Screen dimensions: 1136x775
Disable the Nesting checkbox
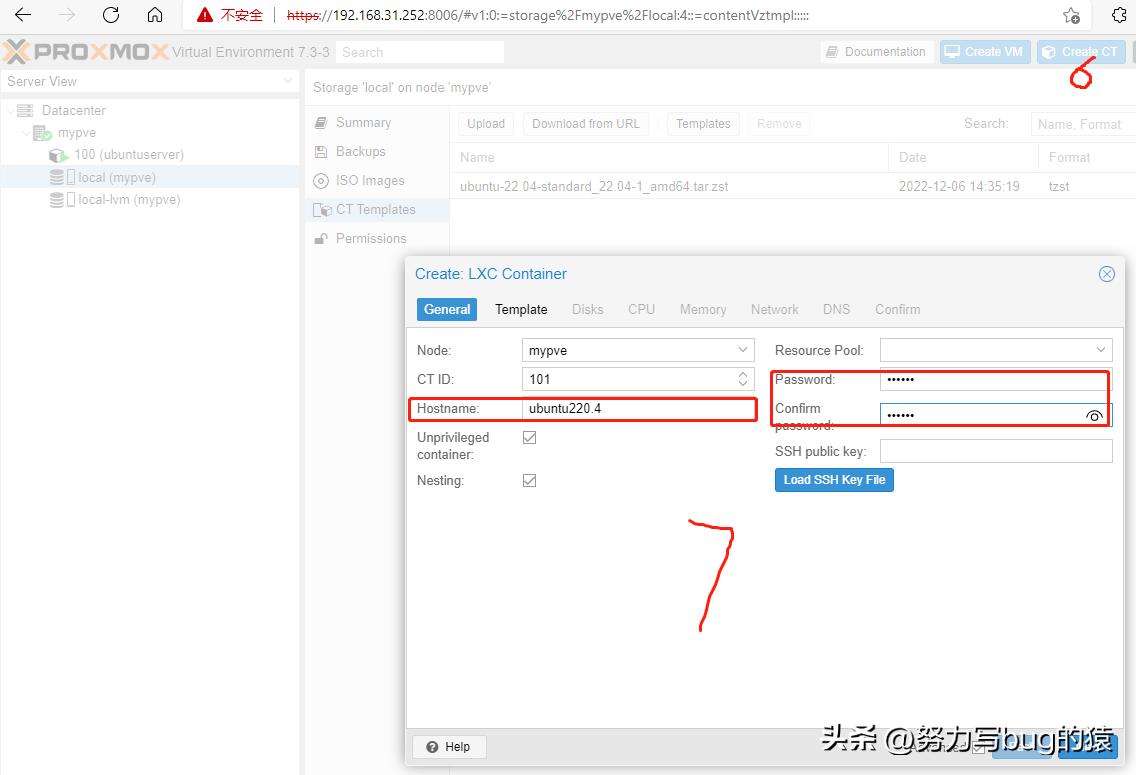coord(527,480)
